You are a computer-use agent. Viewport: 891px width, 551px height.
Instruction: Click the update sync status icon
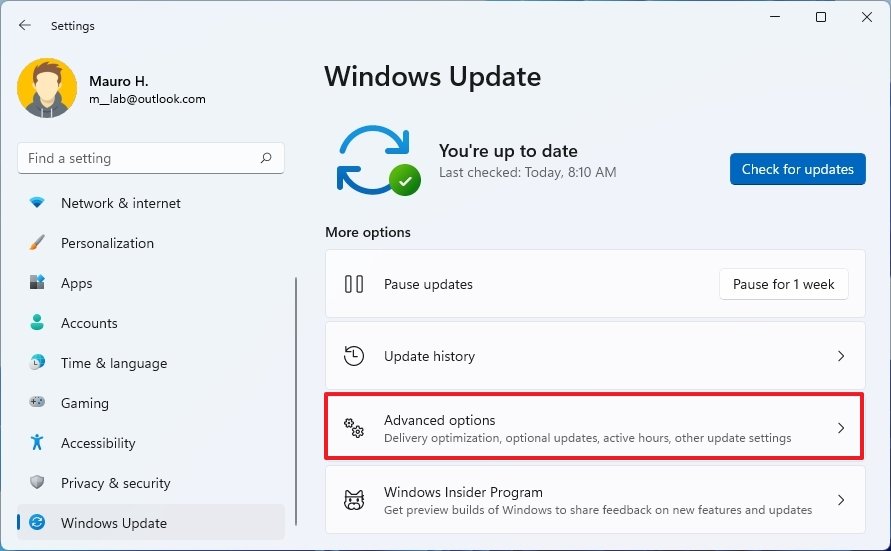coord(378,161)
